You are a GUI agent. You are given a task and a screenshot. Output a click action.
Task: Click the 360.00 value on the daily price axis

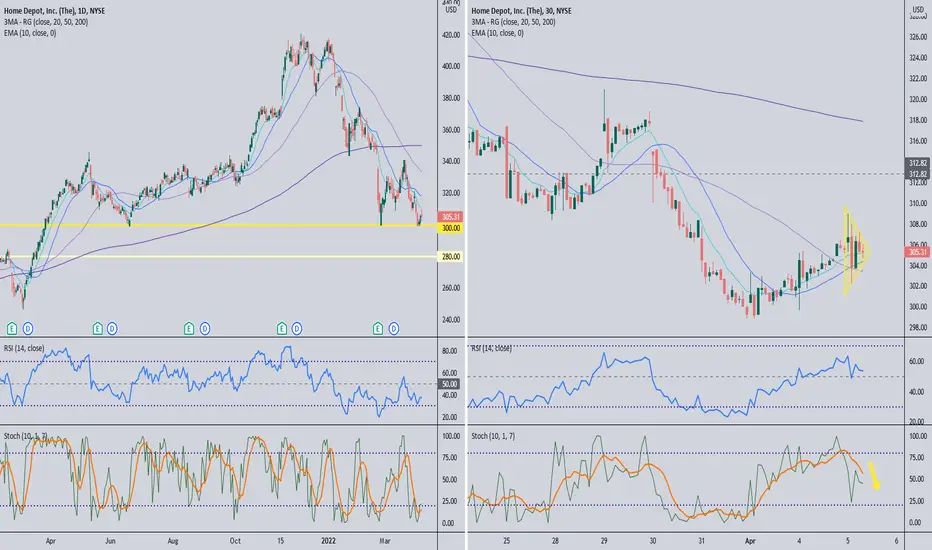452,130
